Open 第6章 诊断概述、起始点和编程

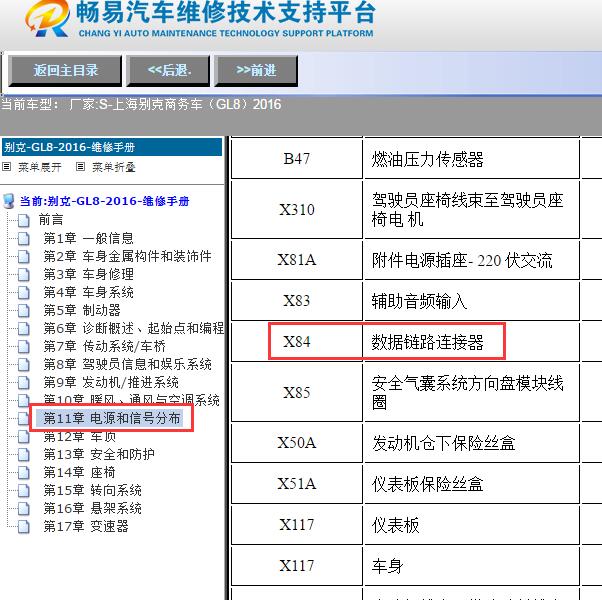pyautogui.click(x=134, y=328)
